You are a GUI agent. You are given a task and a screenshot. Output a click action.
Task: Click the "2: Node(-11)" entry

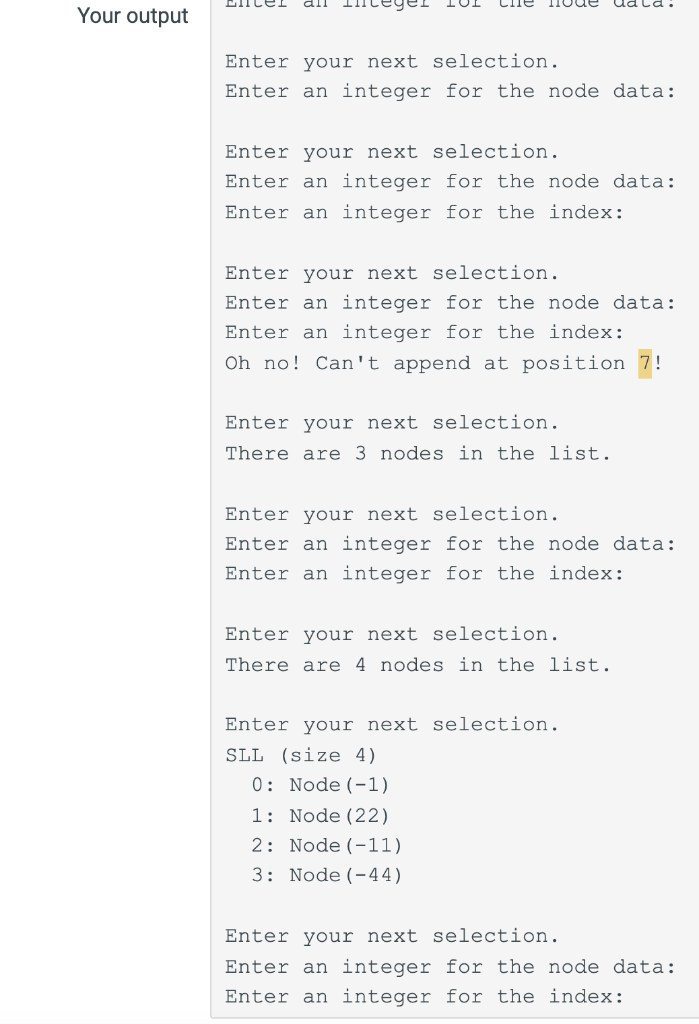(x=327, y=846)
